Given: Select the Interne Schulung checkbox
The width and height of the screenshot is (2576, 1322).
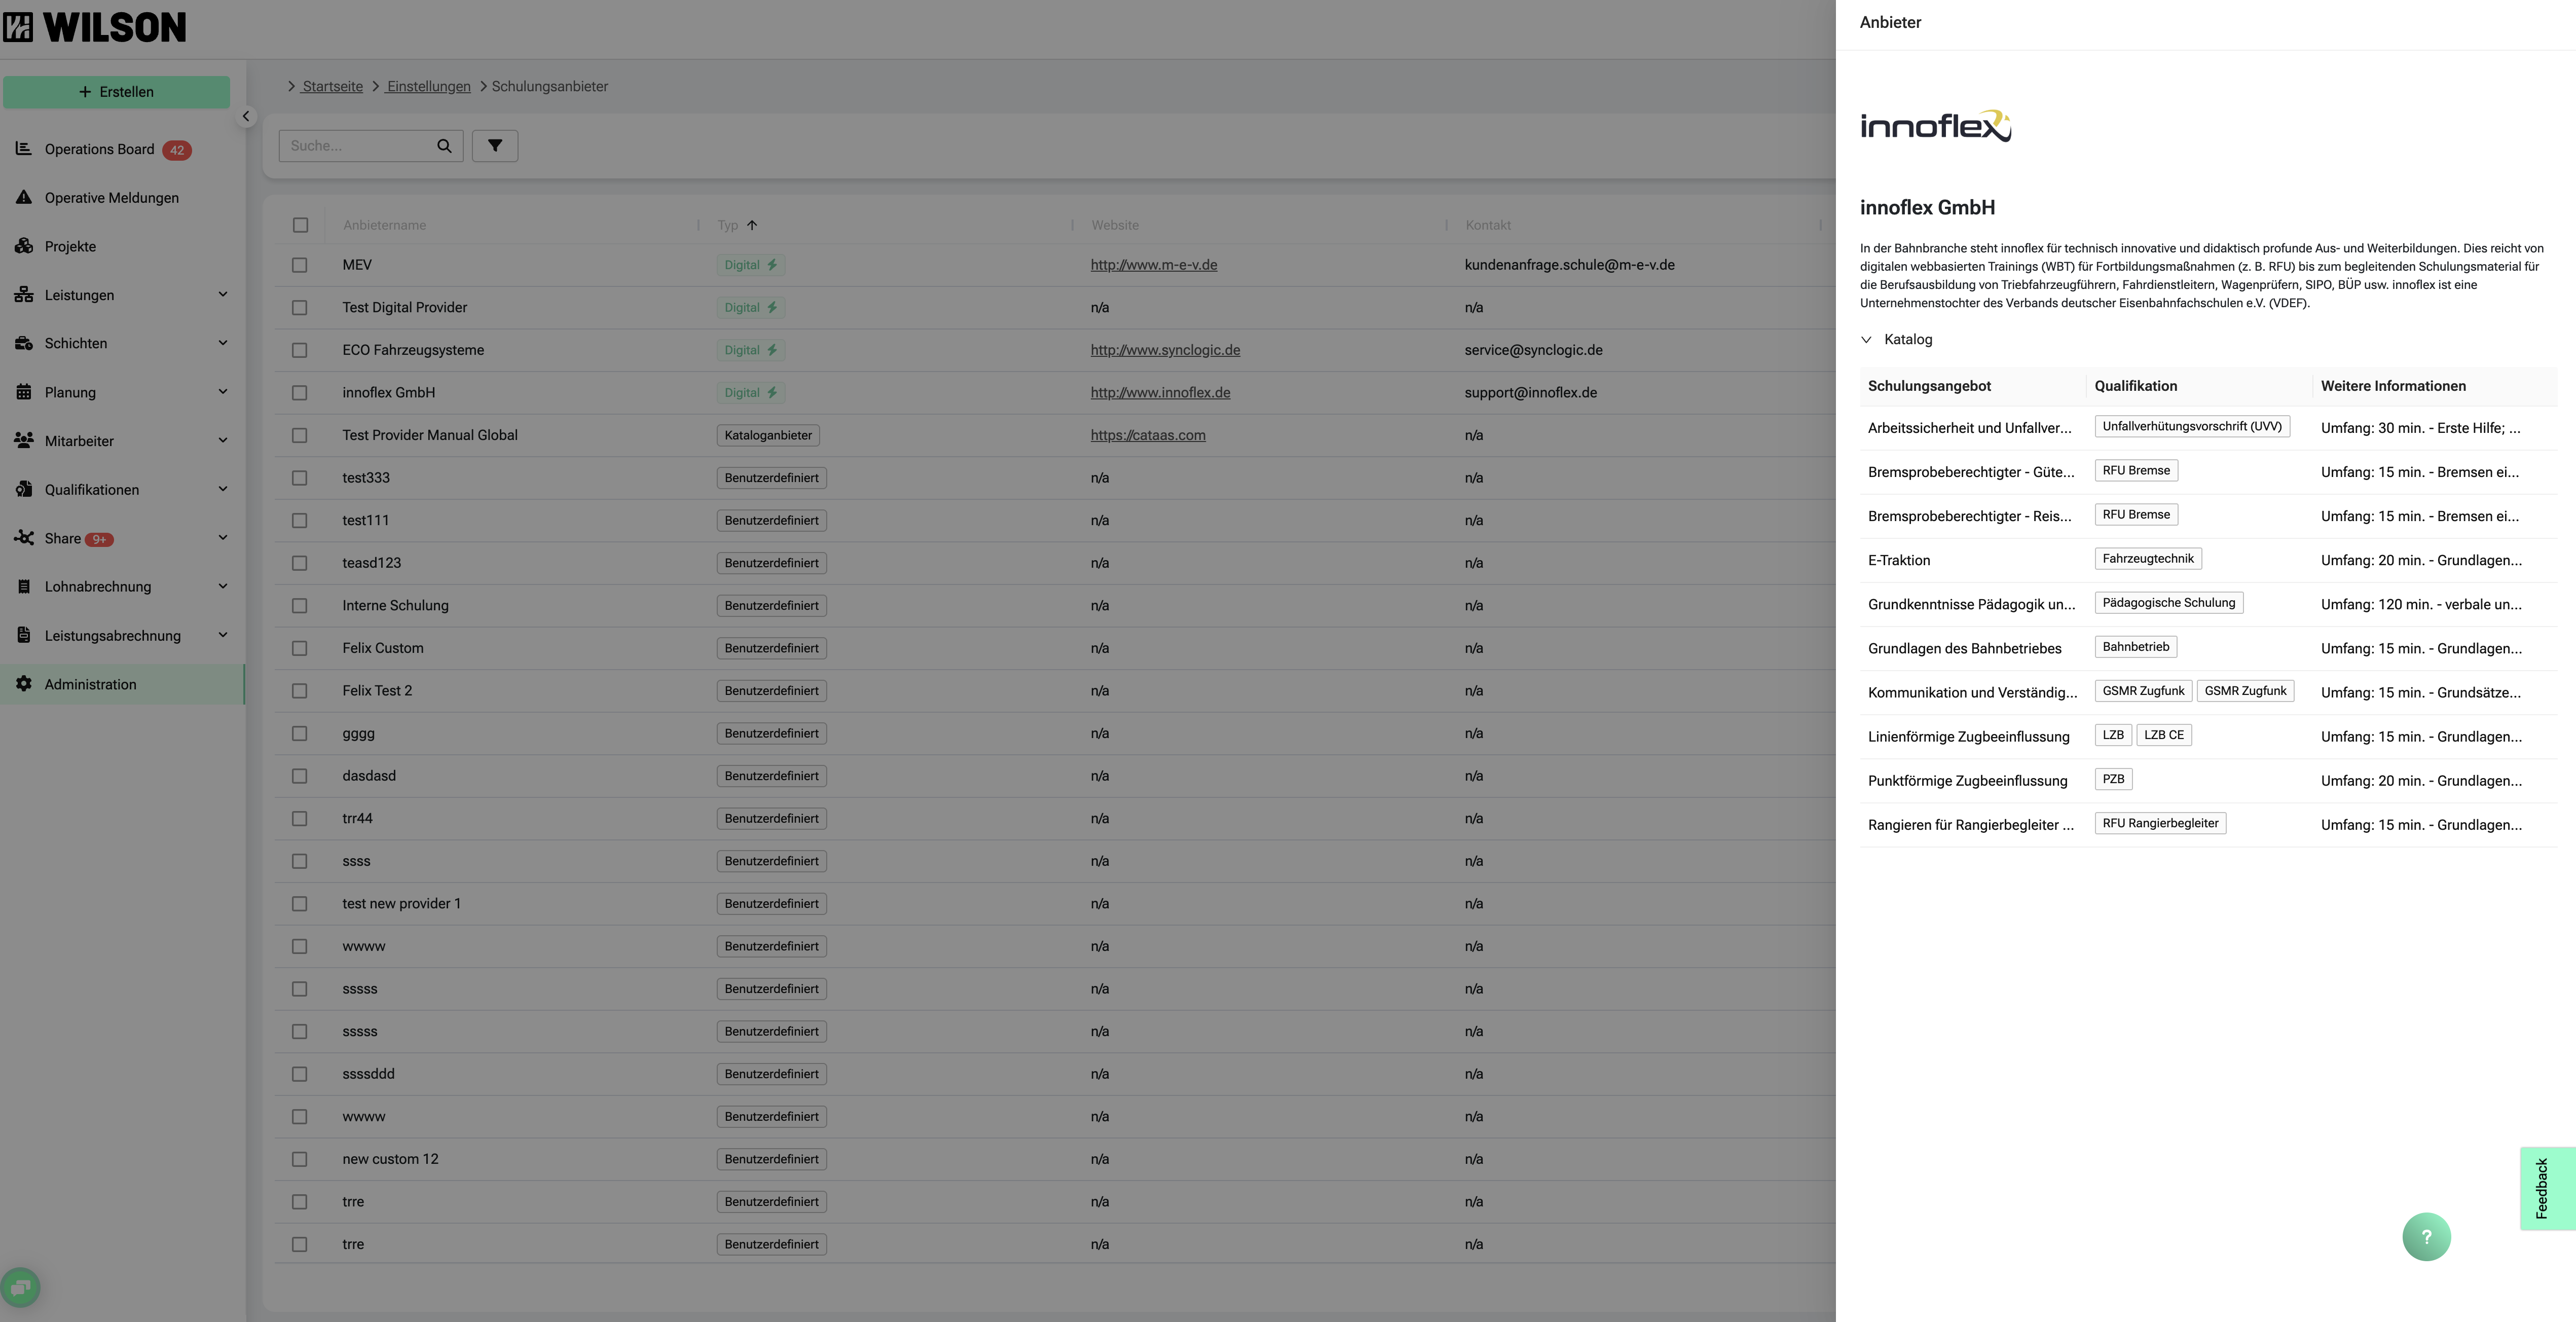Looking at the screenshot, I should 299,605.
